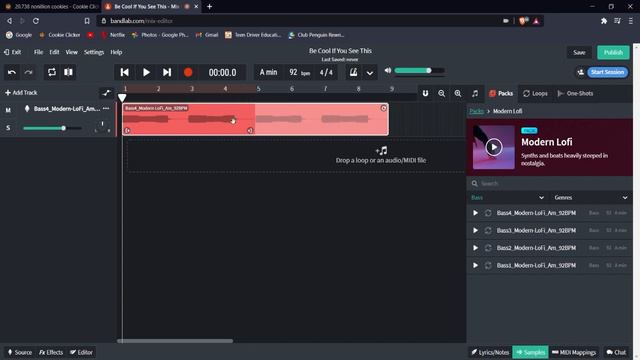This screenshot has width=640, height=360.
Task: Toggle the metronome
Action: (353, 72)
